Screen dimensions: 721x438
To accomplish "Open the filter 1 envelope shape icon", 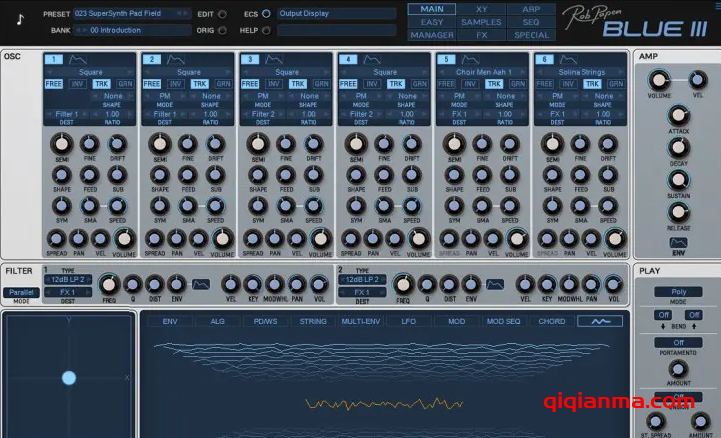I will [x=201, y=284].
